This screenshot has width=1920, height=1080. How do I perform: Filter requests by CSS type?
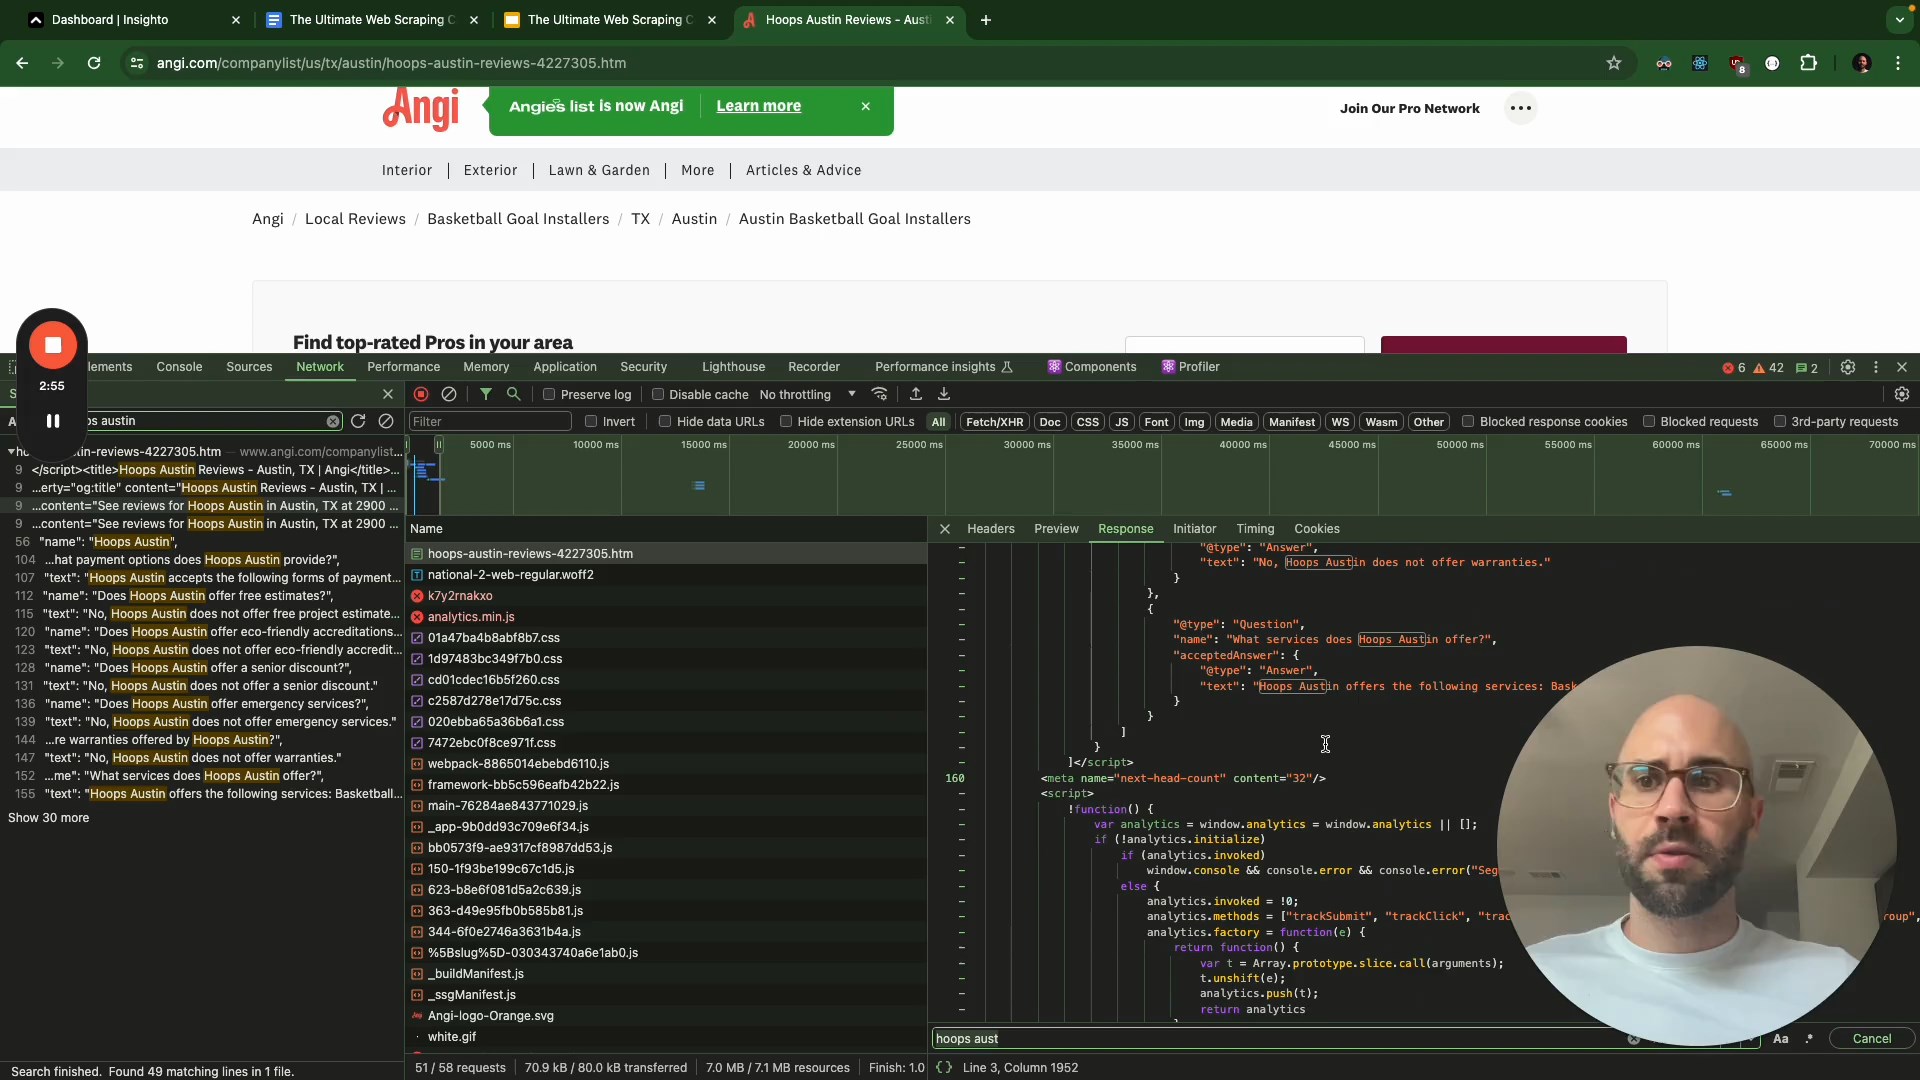click(x=1088, y=422)
